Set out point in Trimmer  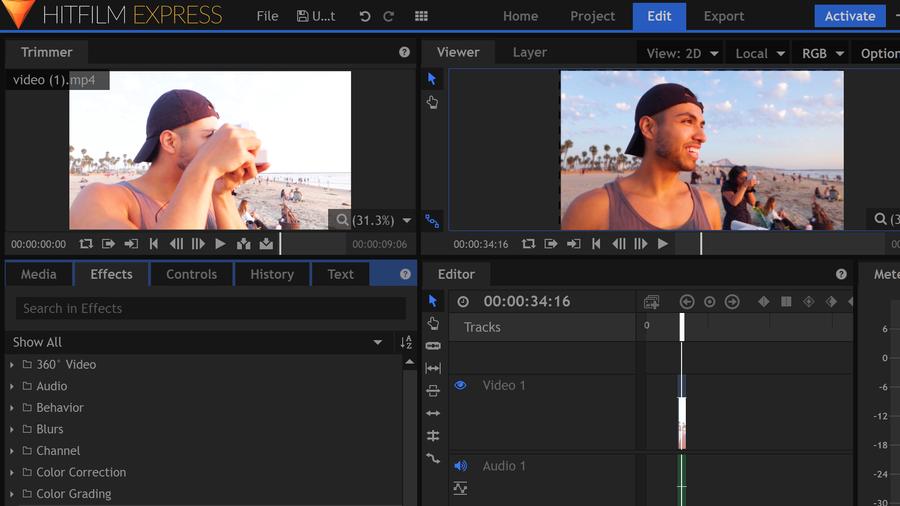point(131,244)
